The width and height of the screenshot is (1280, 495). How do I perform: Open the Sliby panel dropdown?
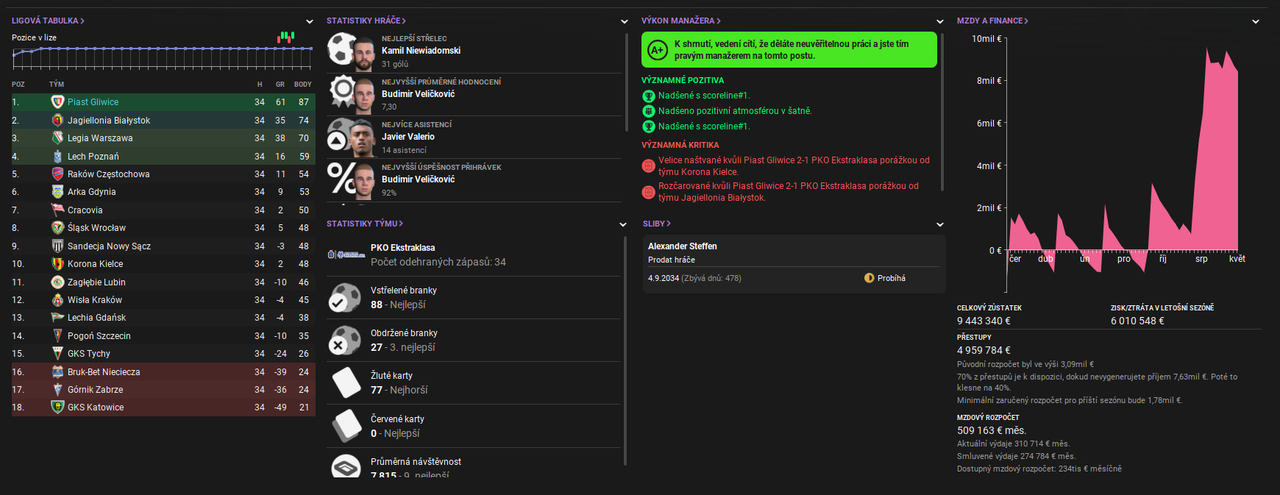tap(940, 224)
